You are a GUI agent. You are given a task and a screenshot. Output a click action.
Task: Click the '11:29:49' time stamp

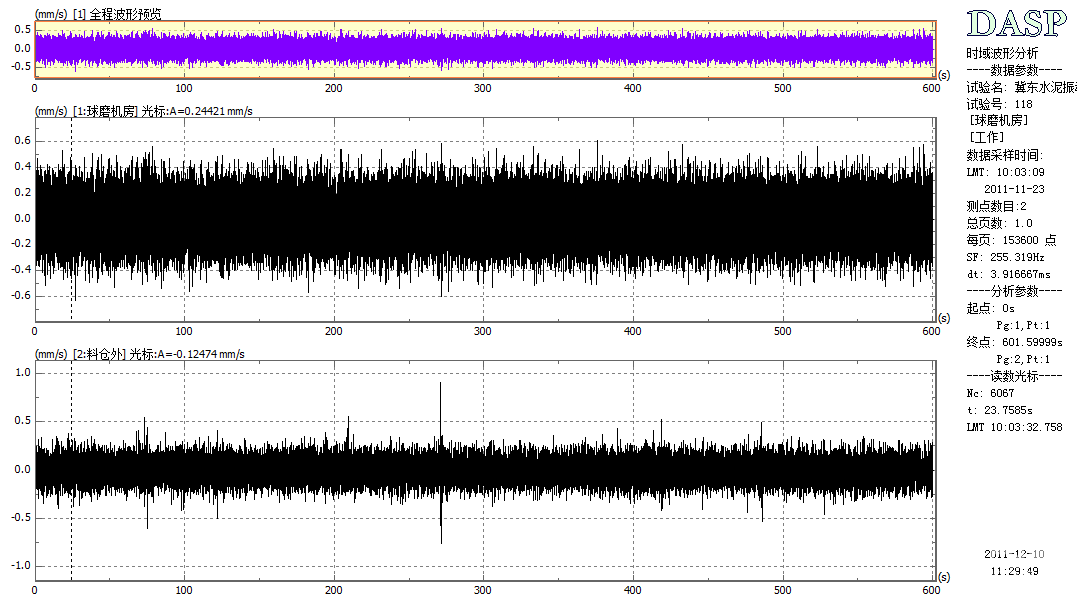[1014, 572]
